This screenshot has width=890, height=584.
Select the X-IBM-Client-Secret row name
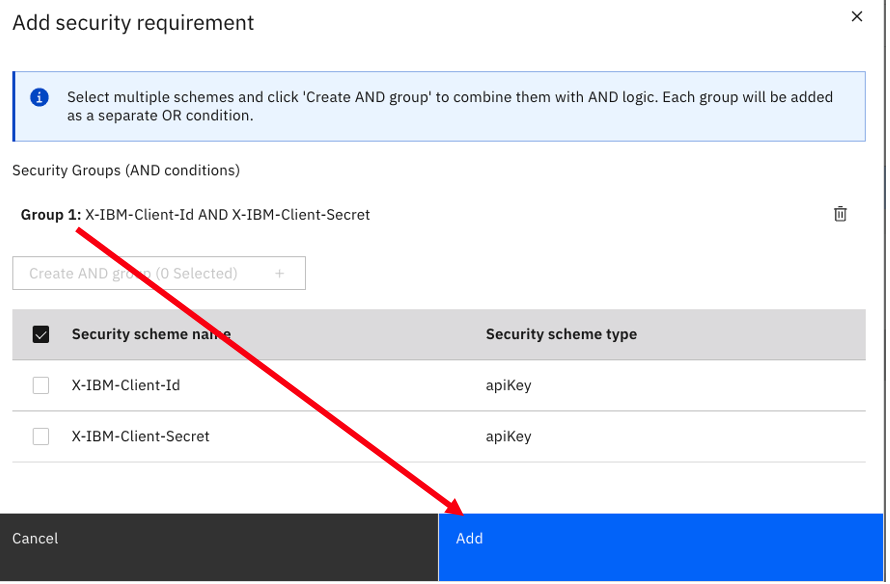[140, 436]
